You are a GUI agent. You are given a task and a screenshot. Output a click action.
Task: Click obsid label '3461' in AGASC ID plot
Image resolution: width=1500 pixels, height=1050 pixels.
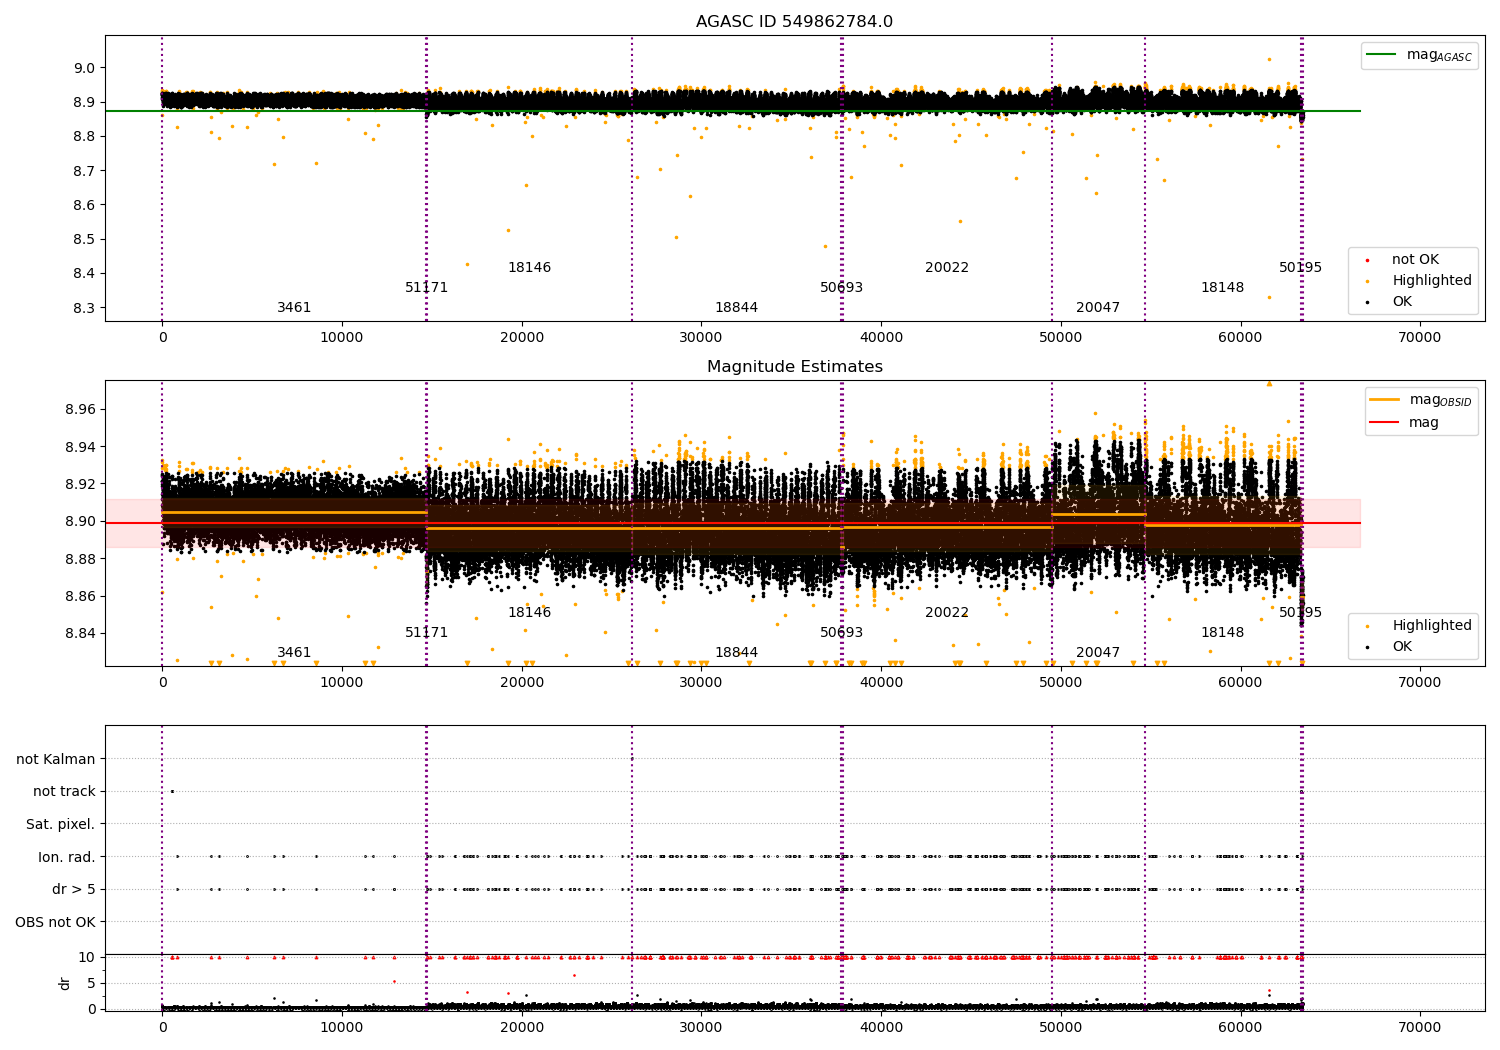pos(294,308)
